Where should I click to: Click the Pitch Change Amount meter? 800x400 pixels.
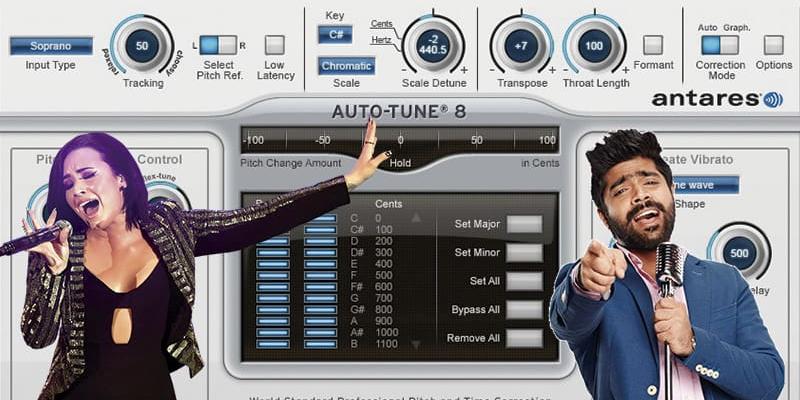[400, 140]
